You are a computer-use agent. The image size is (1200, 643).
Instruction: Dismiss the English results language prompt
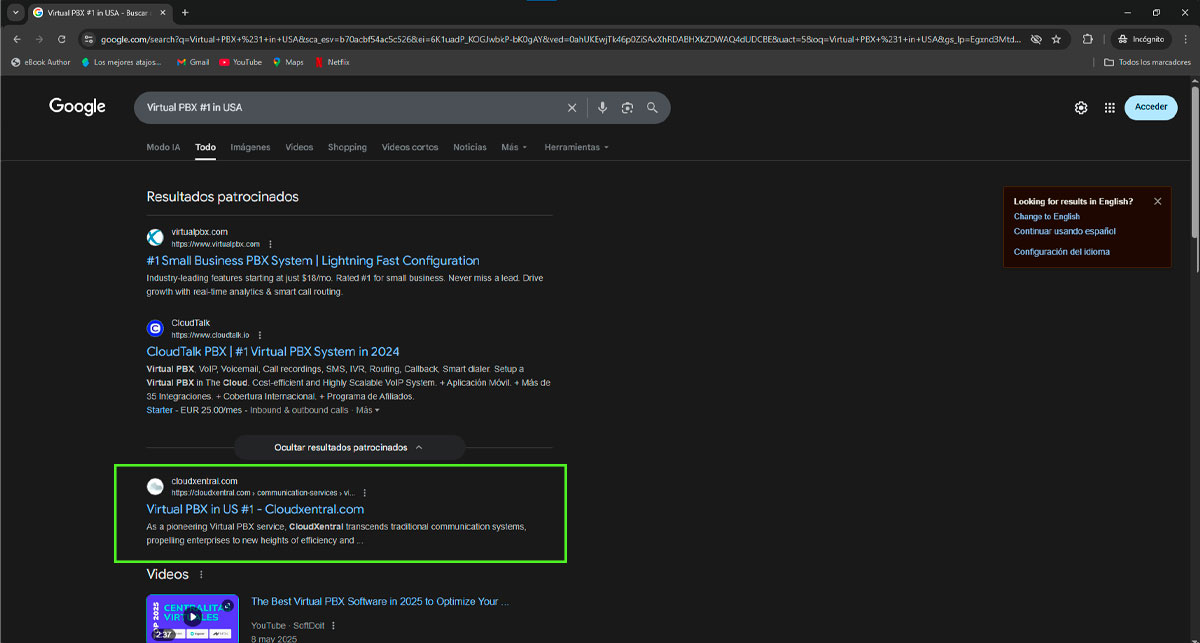(x=1158, y=201)
